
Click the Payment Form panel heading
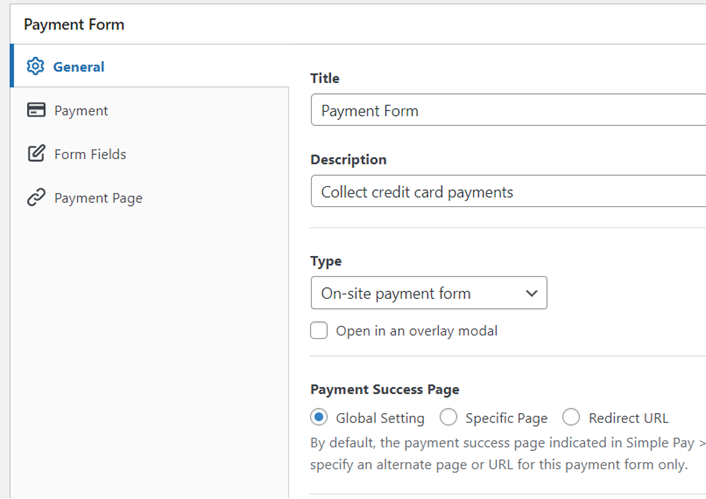(x=74, y=25)
